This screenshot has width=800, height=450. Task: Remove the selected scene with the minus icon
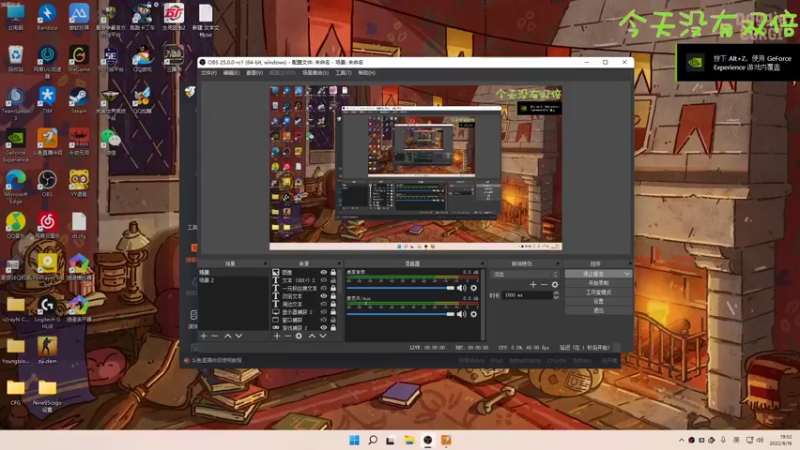[x=214, y=336]
